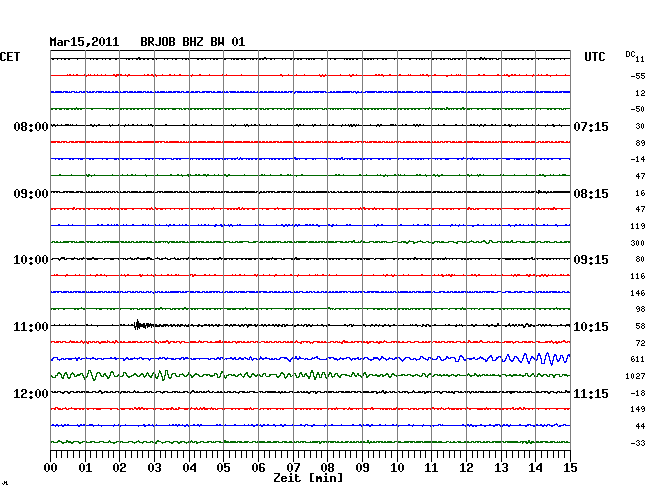This screenshot has height=494, width=650.
Task: Click the 09:00 CET time label
Action: pos(31,194)
